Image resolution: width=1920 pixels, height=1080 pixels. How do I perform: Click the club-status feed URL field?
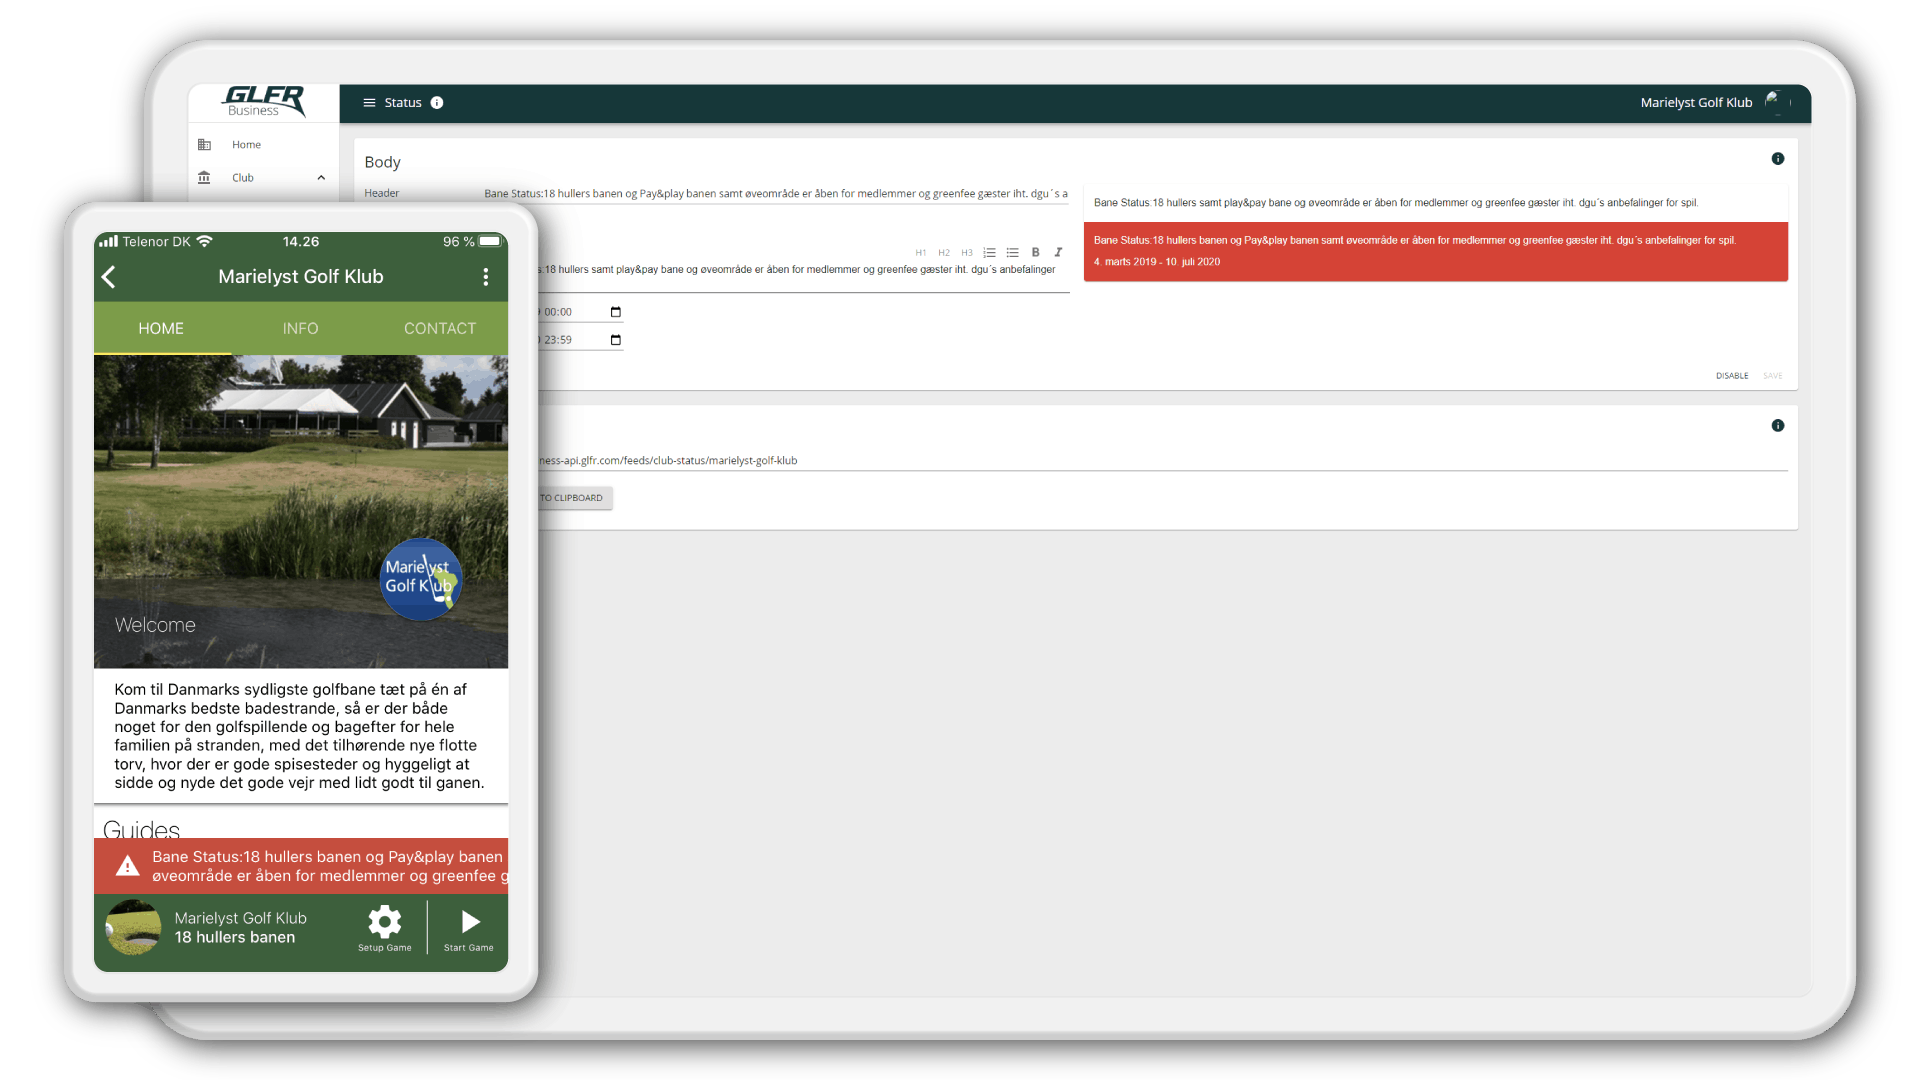pyautogui.click(x=1162, y=461)
